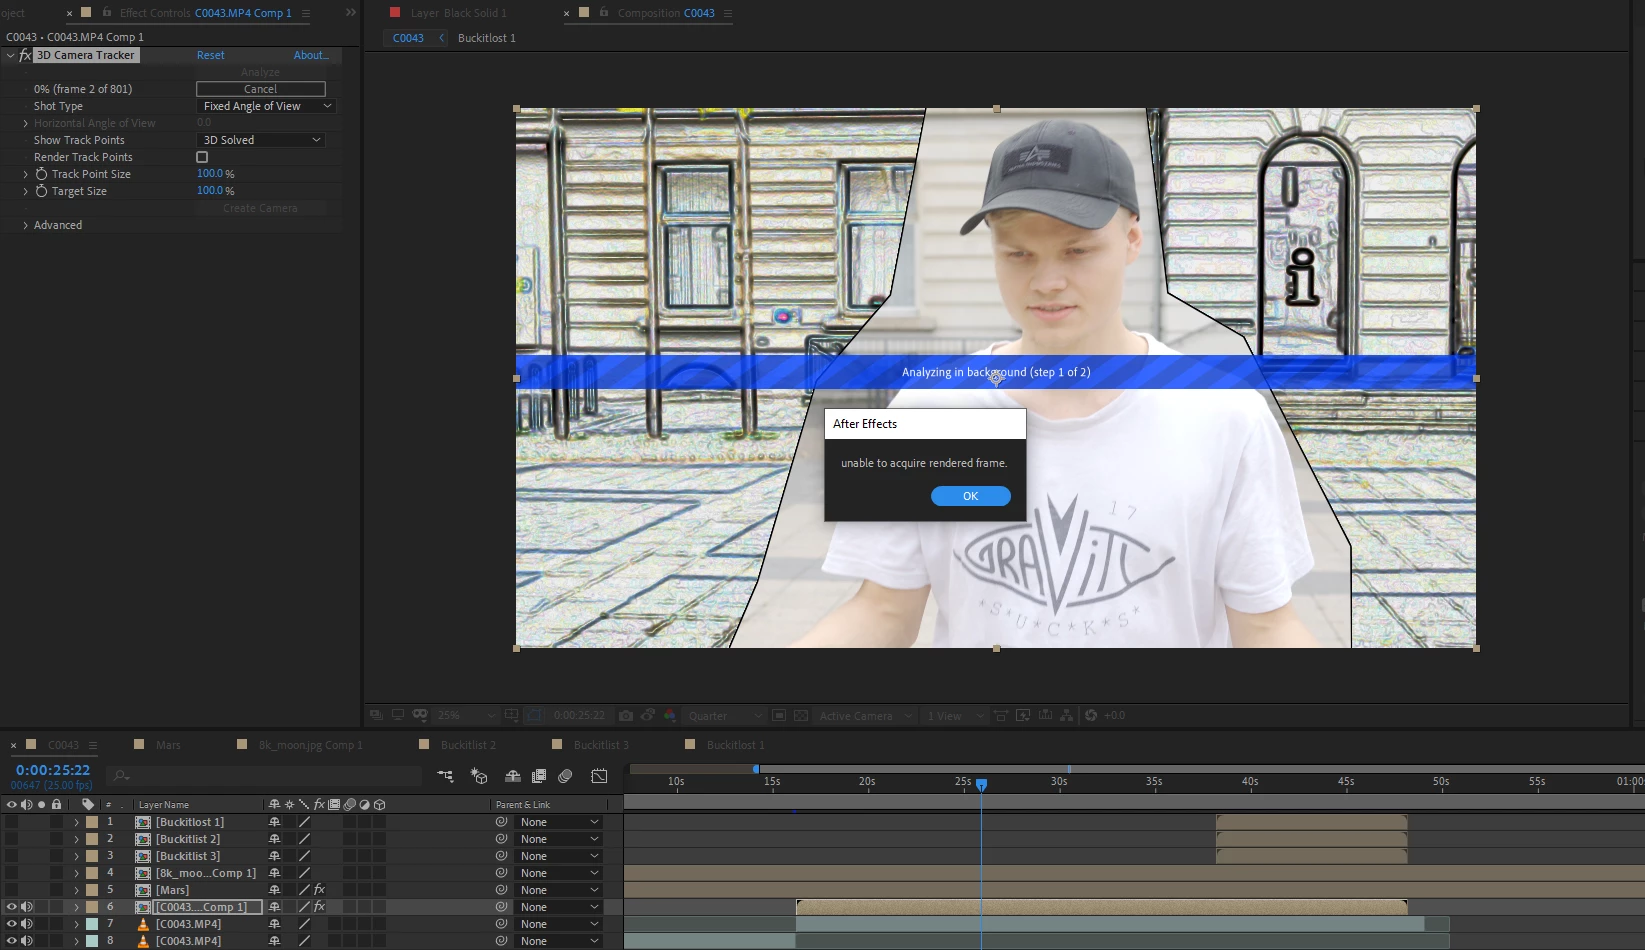The height and width of the screenshot is (950, 1645).
Task: Expand the Mars layer properties
Action: point(76,890)
